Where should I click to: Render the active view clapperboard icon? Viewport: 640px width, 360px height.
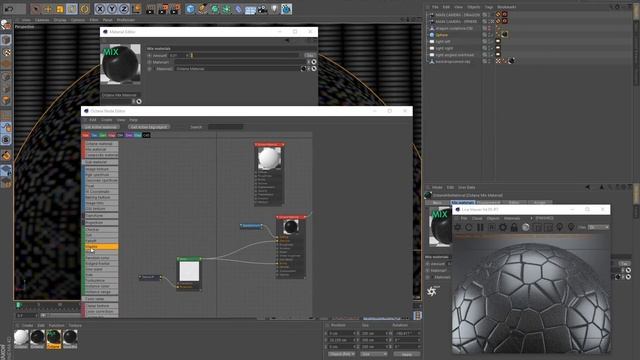click(x=151, y=9)
